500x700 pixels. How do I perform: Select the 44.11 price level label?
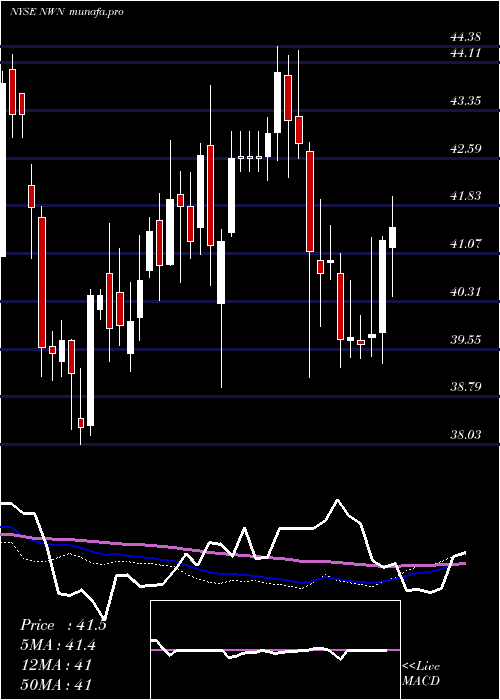click(x=466, y=53)
